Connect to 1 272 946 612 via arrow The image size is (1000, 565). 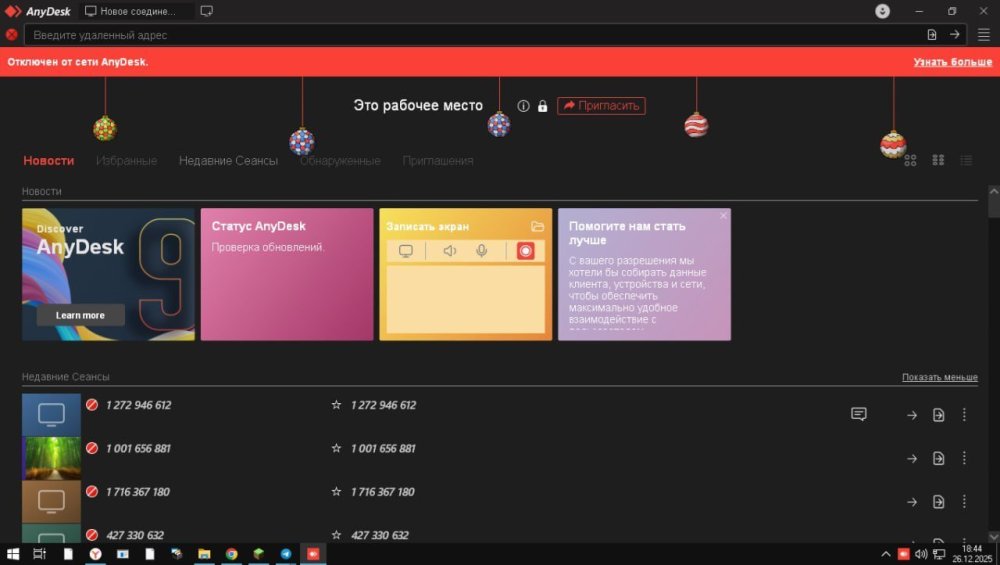912,415
